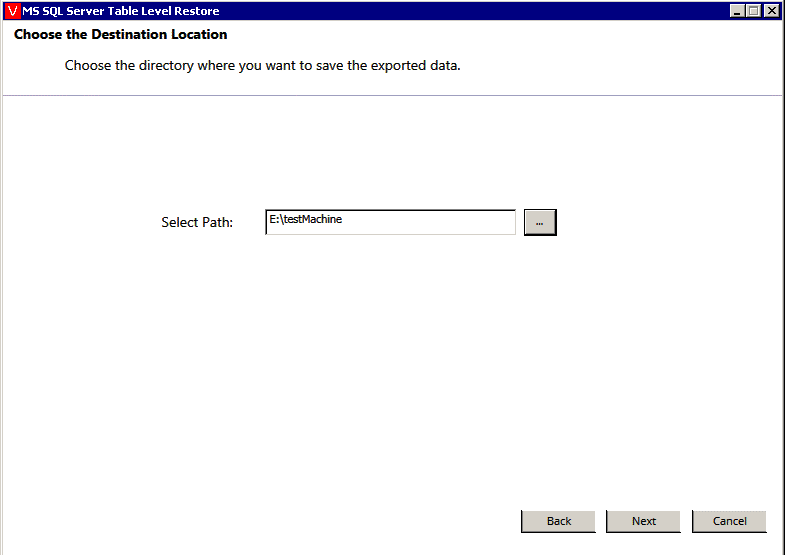This screenshot has height=555, width=785.
Task: Minimize the Table Level Restore window
Action: pyautogui.click(x=736, y=11)
